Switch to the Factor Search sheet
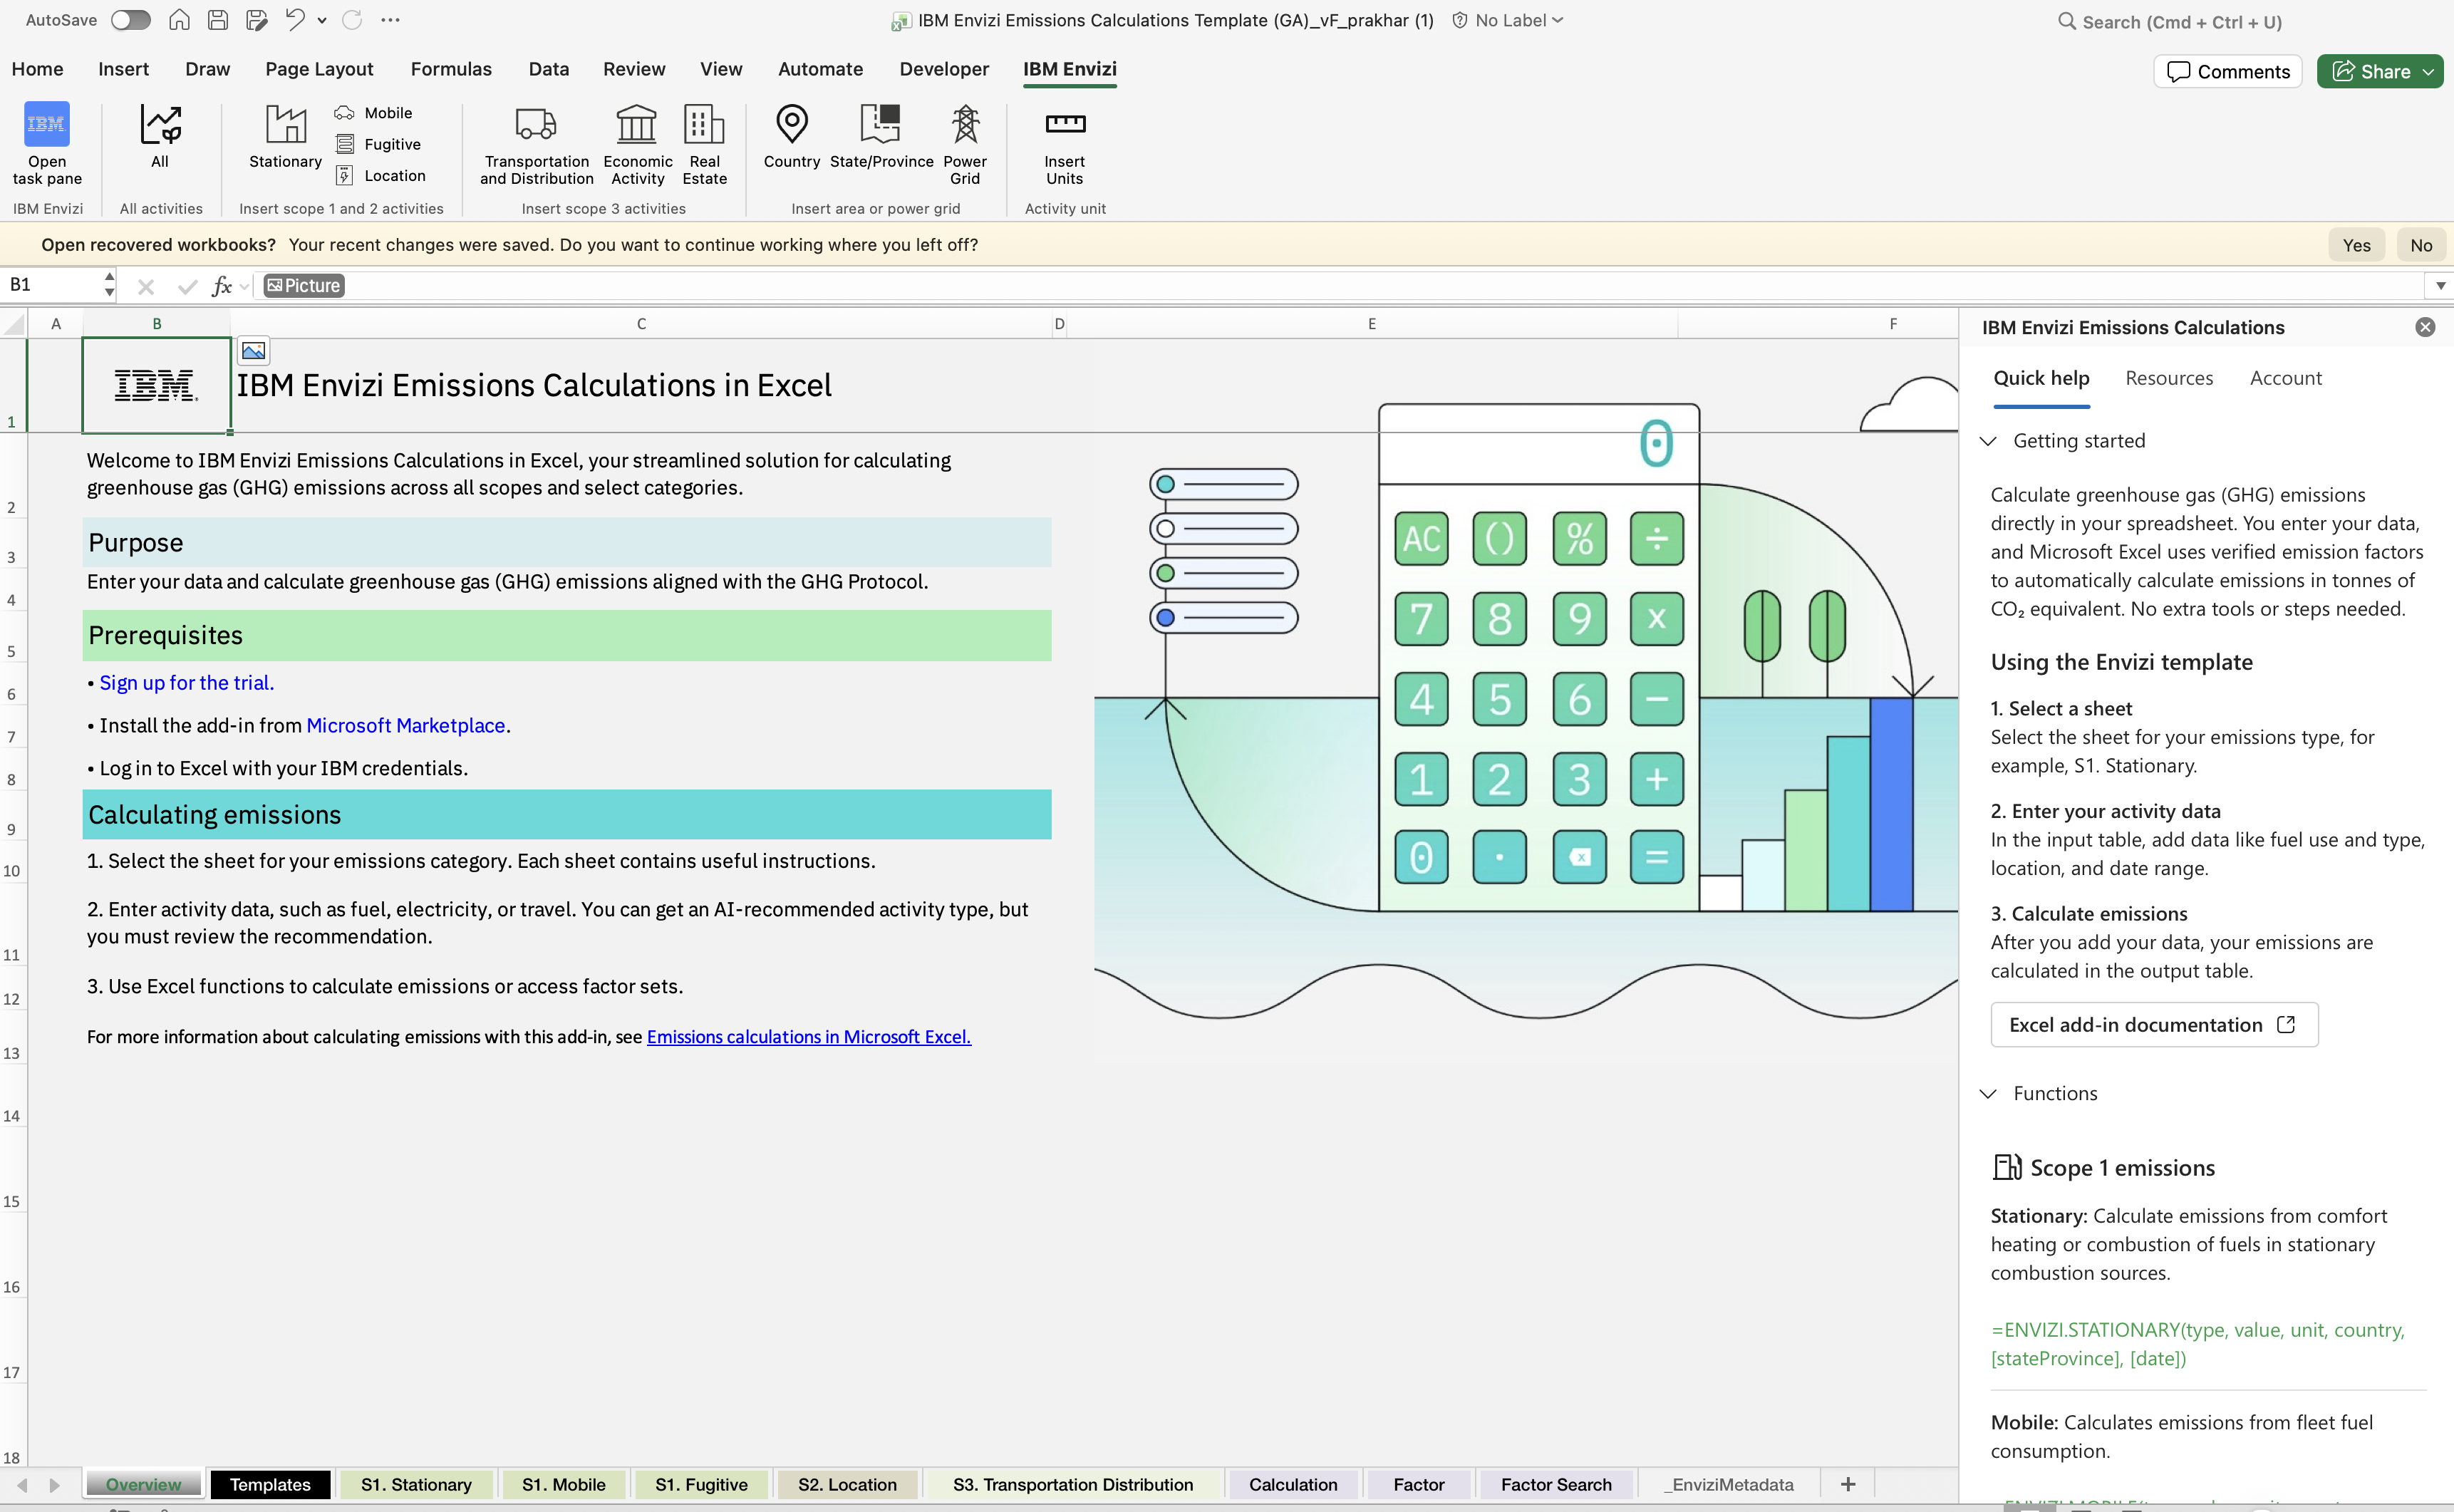 click(x=1556, y=1484)
